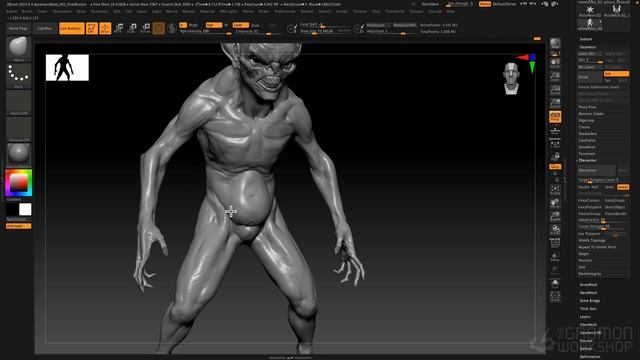Screen dimensions: 640x360
Task: Click the Actual size icon
Action: coord(555,90)
